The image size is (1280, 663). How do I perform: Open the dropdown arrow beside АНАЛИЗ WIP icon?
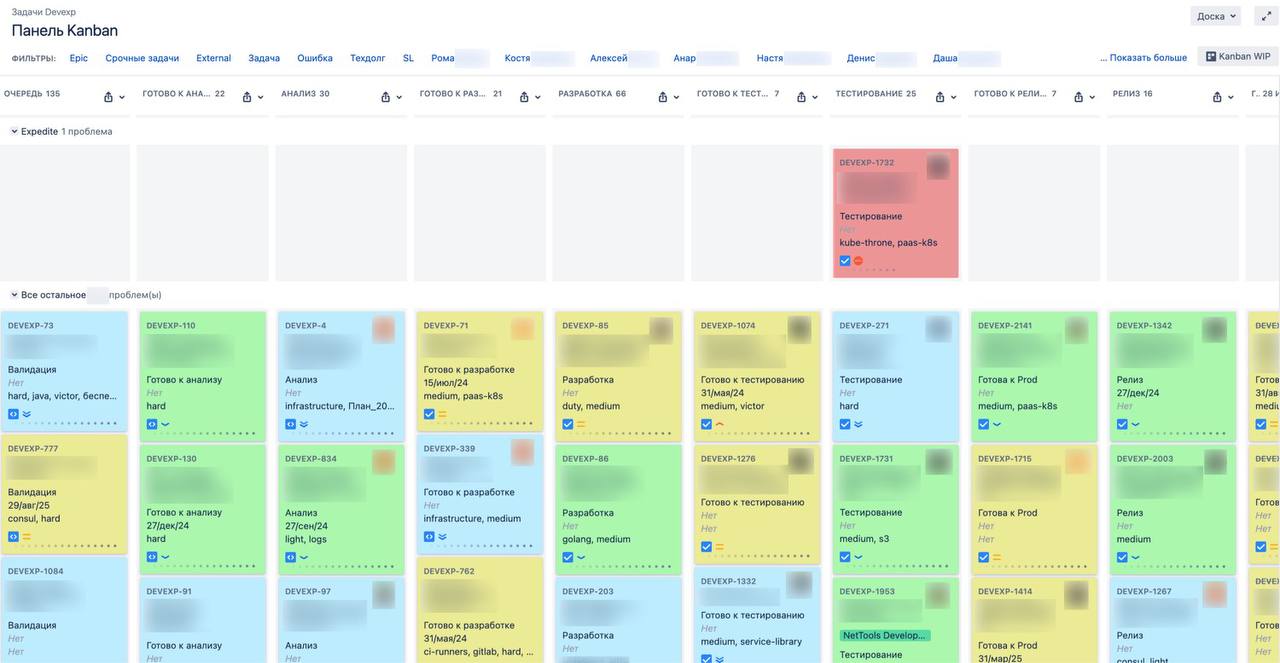398,96
